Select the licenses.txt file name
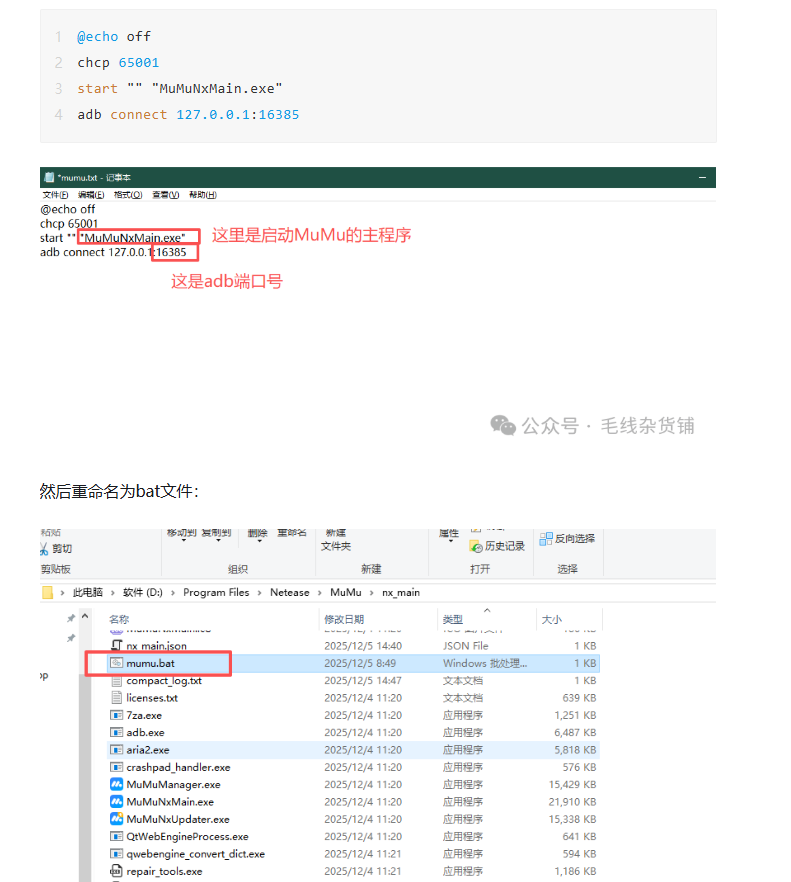Image resolution: width=791 pixels, height=882 pixels. [x=152, y=698]
